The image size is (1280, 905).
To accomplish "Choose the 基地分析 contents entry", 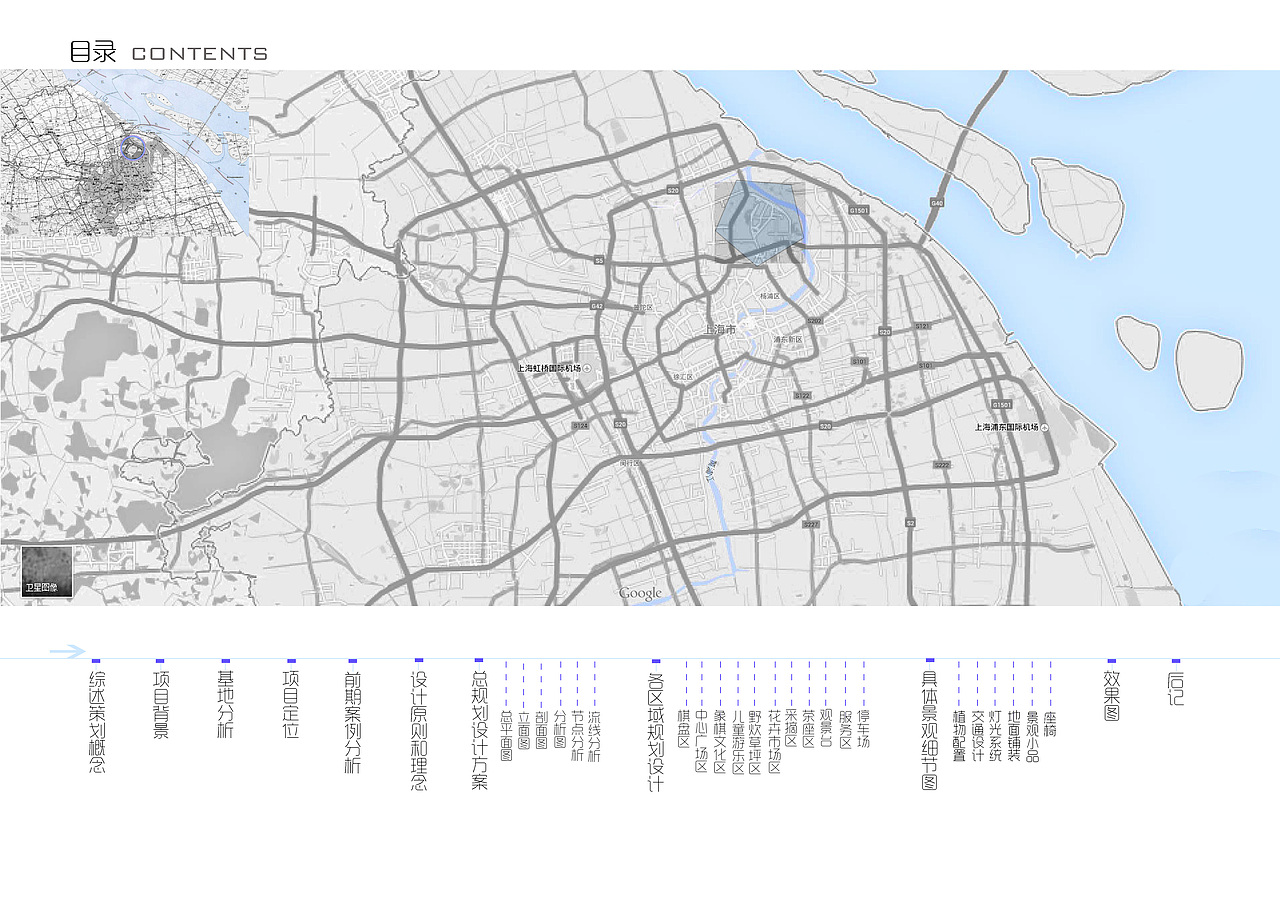I will (226, 705).
